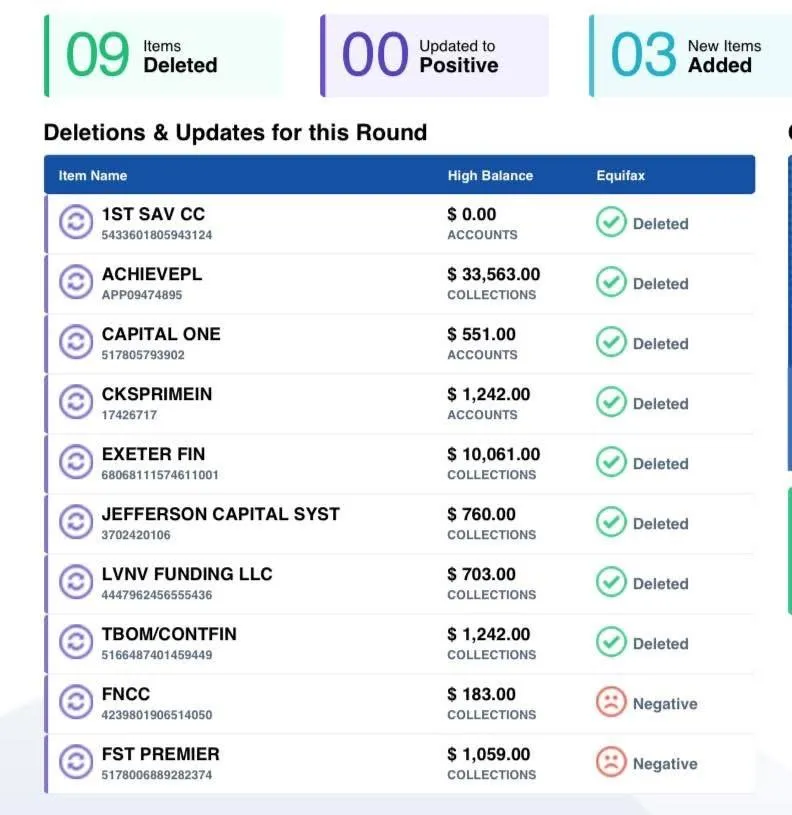Click the Deleted checkmark for JEFFERSON CAPITAL SYST
Screen dimensions: 792x815
611,522
